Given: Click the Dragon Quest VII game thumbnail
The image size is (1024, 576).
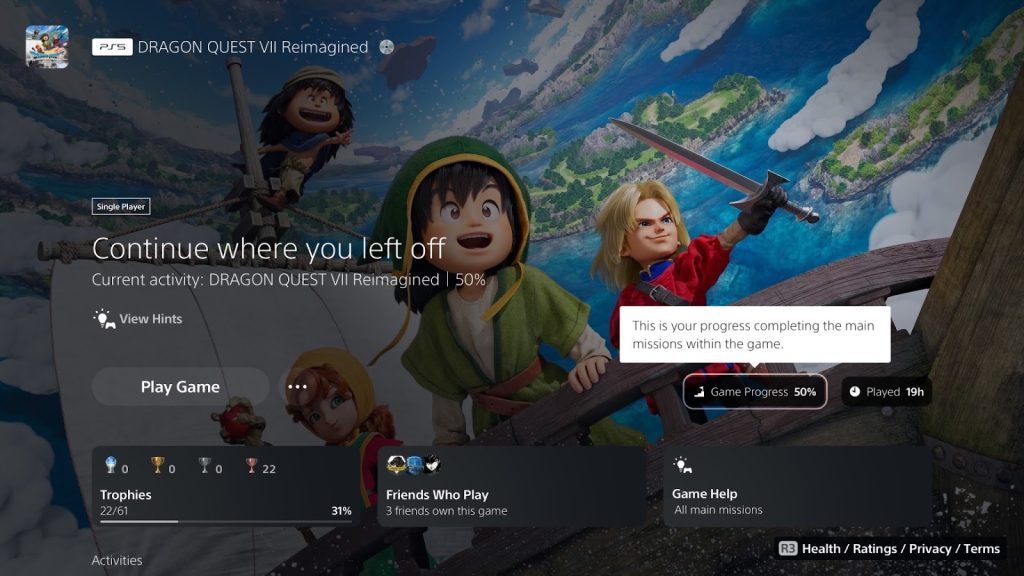Looking at the screenshot, I should [47, 47].
